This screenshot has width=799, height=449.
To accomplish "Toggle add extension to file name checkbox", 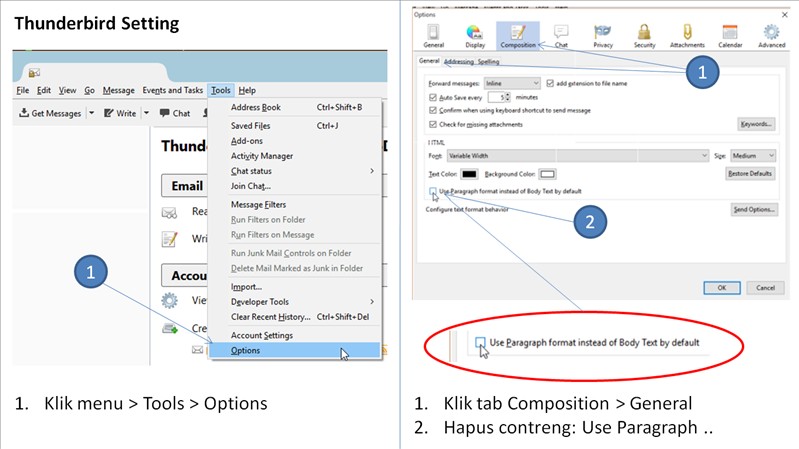I will click(550, 83).
